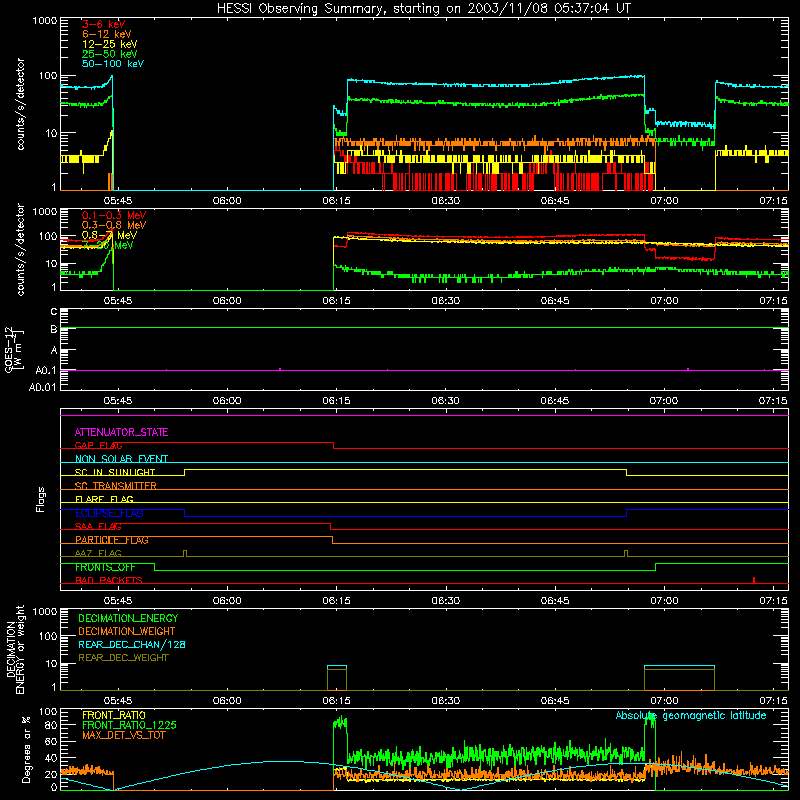
Task: Select the yellow FRONT_RATIO legend label
Action: (x=114, y=715)
